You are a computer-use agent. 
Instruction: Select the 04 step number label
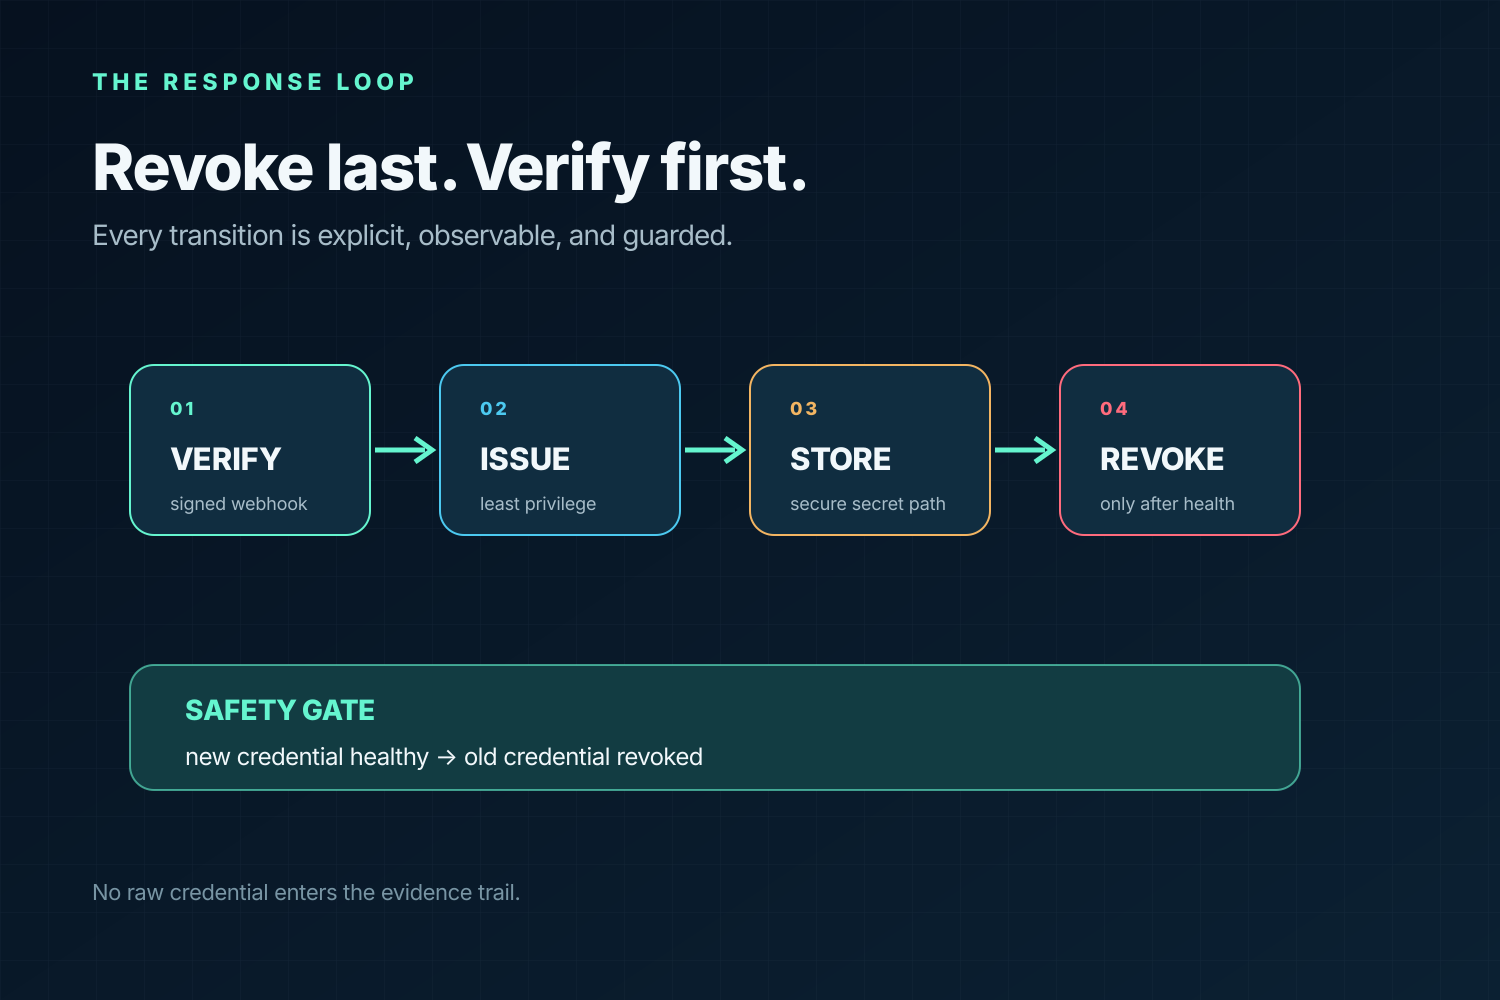tap(1114, 409)
